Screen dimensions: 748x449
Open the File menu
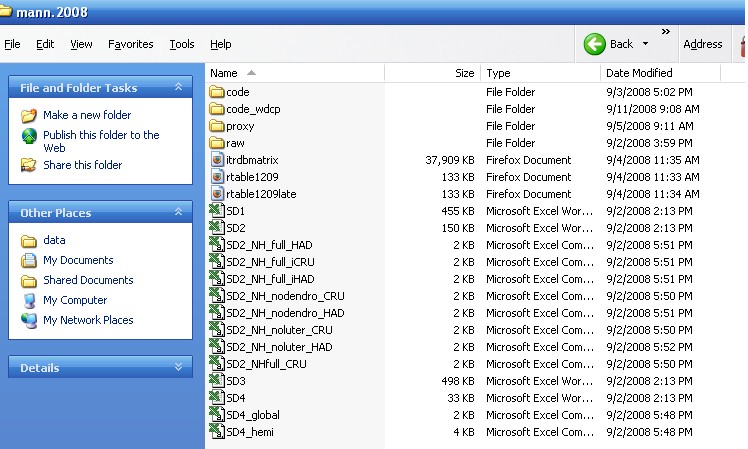pyautogui.click(x=12, y=44)
